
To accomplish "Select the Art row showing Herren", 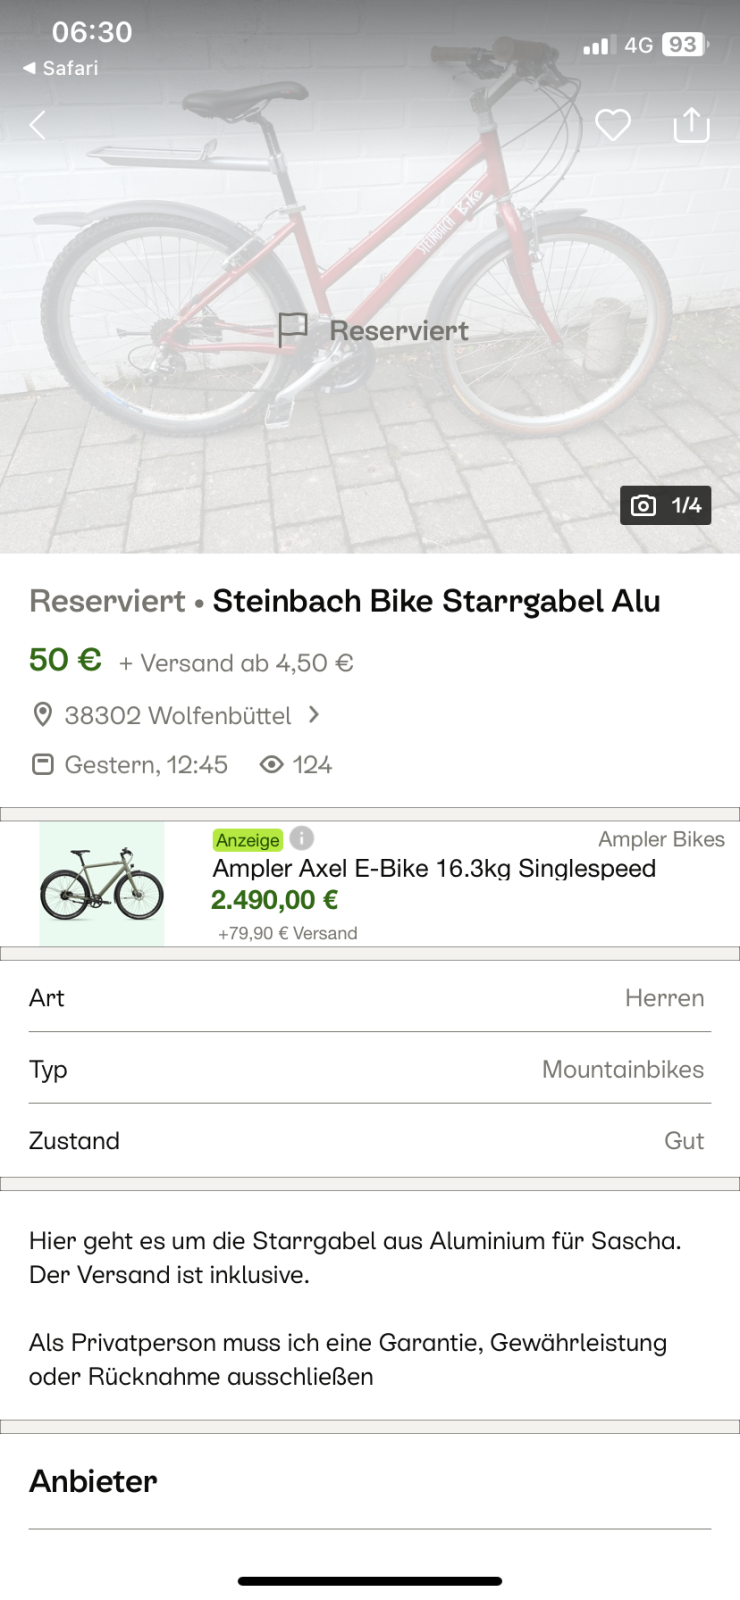I will click(370, 998).
